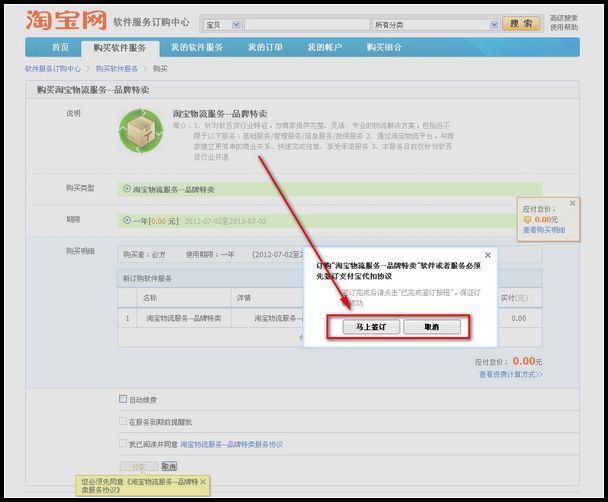Click the 购买淘宝物流服务--品牌特卖 page title
This screenshot has height=502, width=608.
pyautogui.click(x=93, y=90)
